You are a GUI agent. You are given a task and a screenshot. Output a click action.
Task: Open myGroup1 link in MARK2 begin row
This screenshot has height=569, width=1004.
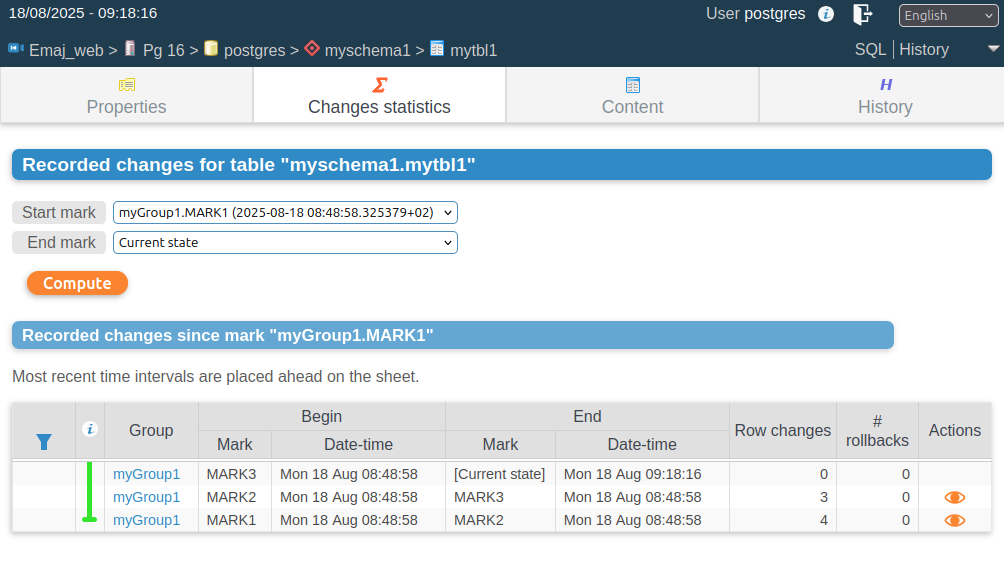[147, 497]
